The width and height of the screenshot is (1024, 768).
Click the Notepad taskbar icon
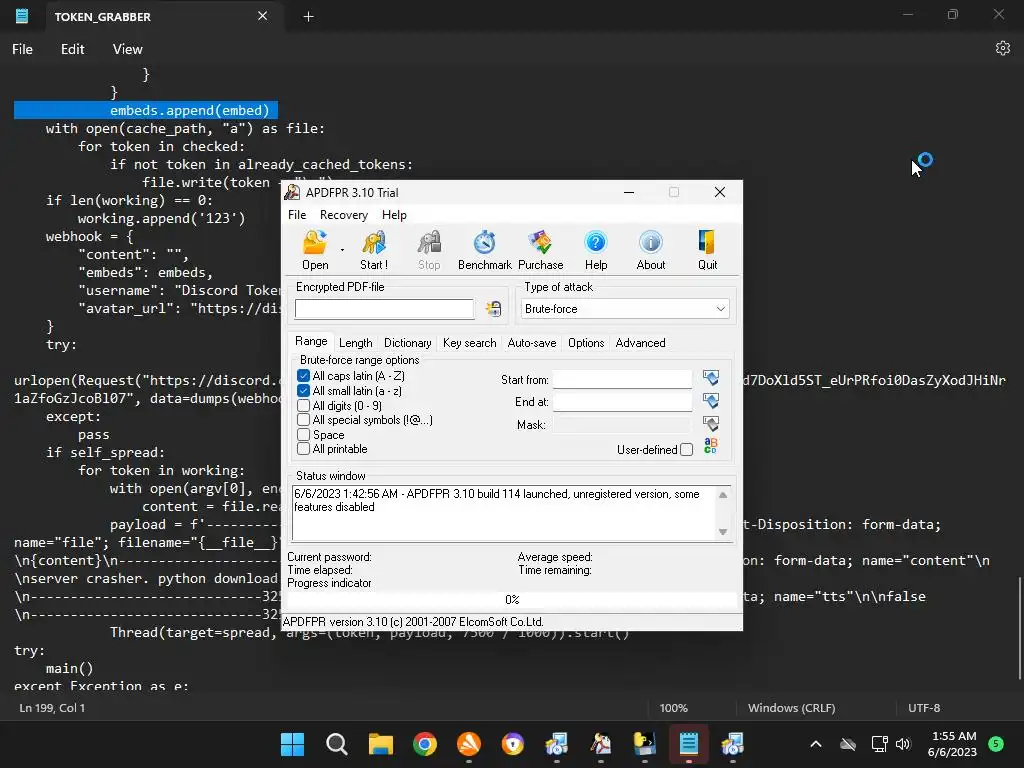click(689, 744)
